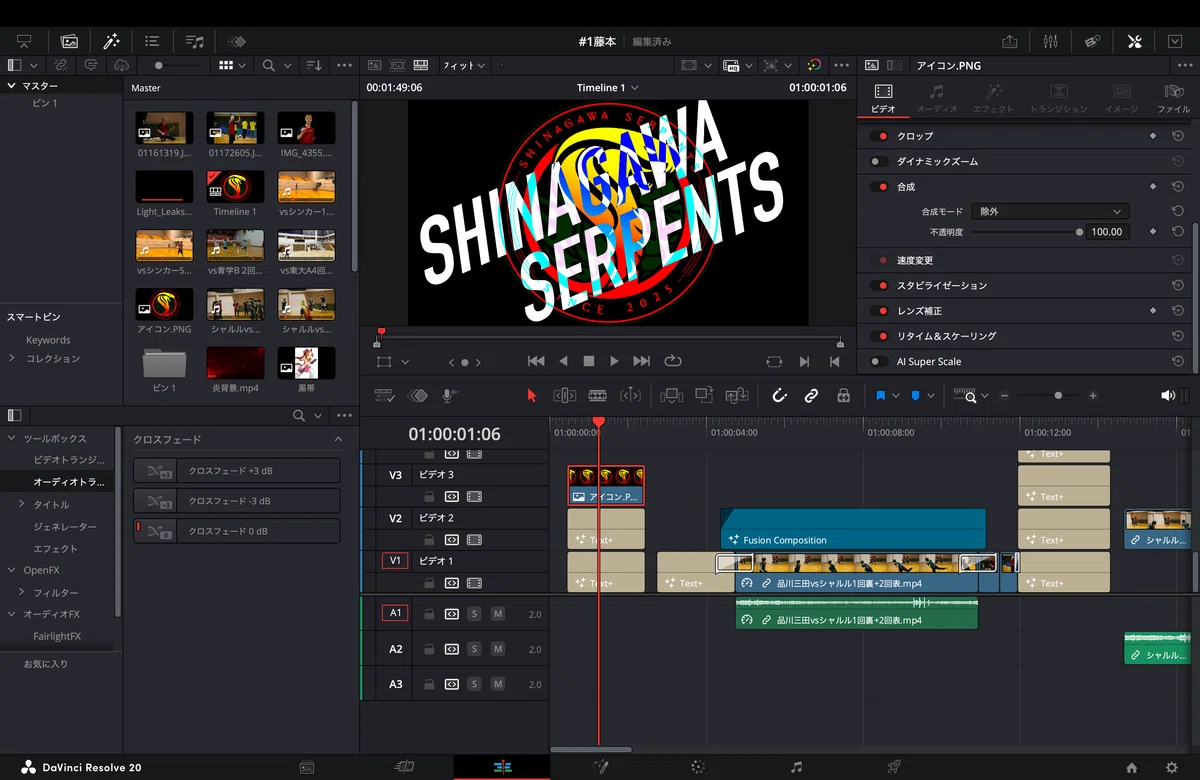Image resolution: width=1200 pixels, height=780 pixels.
Task: Click the 不透明度 value field 100.00
Action: pyautogui.click(x=1107, y=232)
